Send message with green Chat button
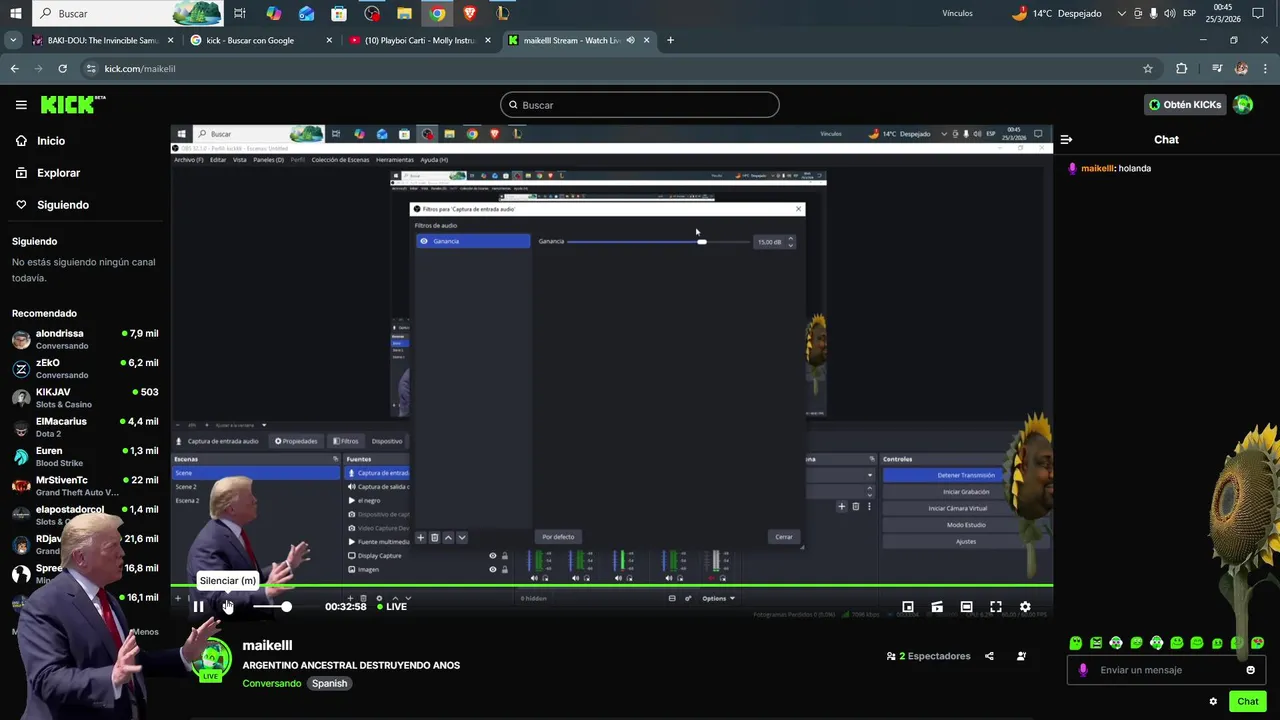This screenshot has width=1280, height=720. 1247,701
